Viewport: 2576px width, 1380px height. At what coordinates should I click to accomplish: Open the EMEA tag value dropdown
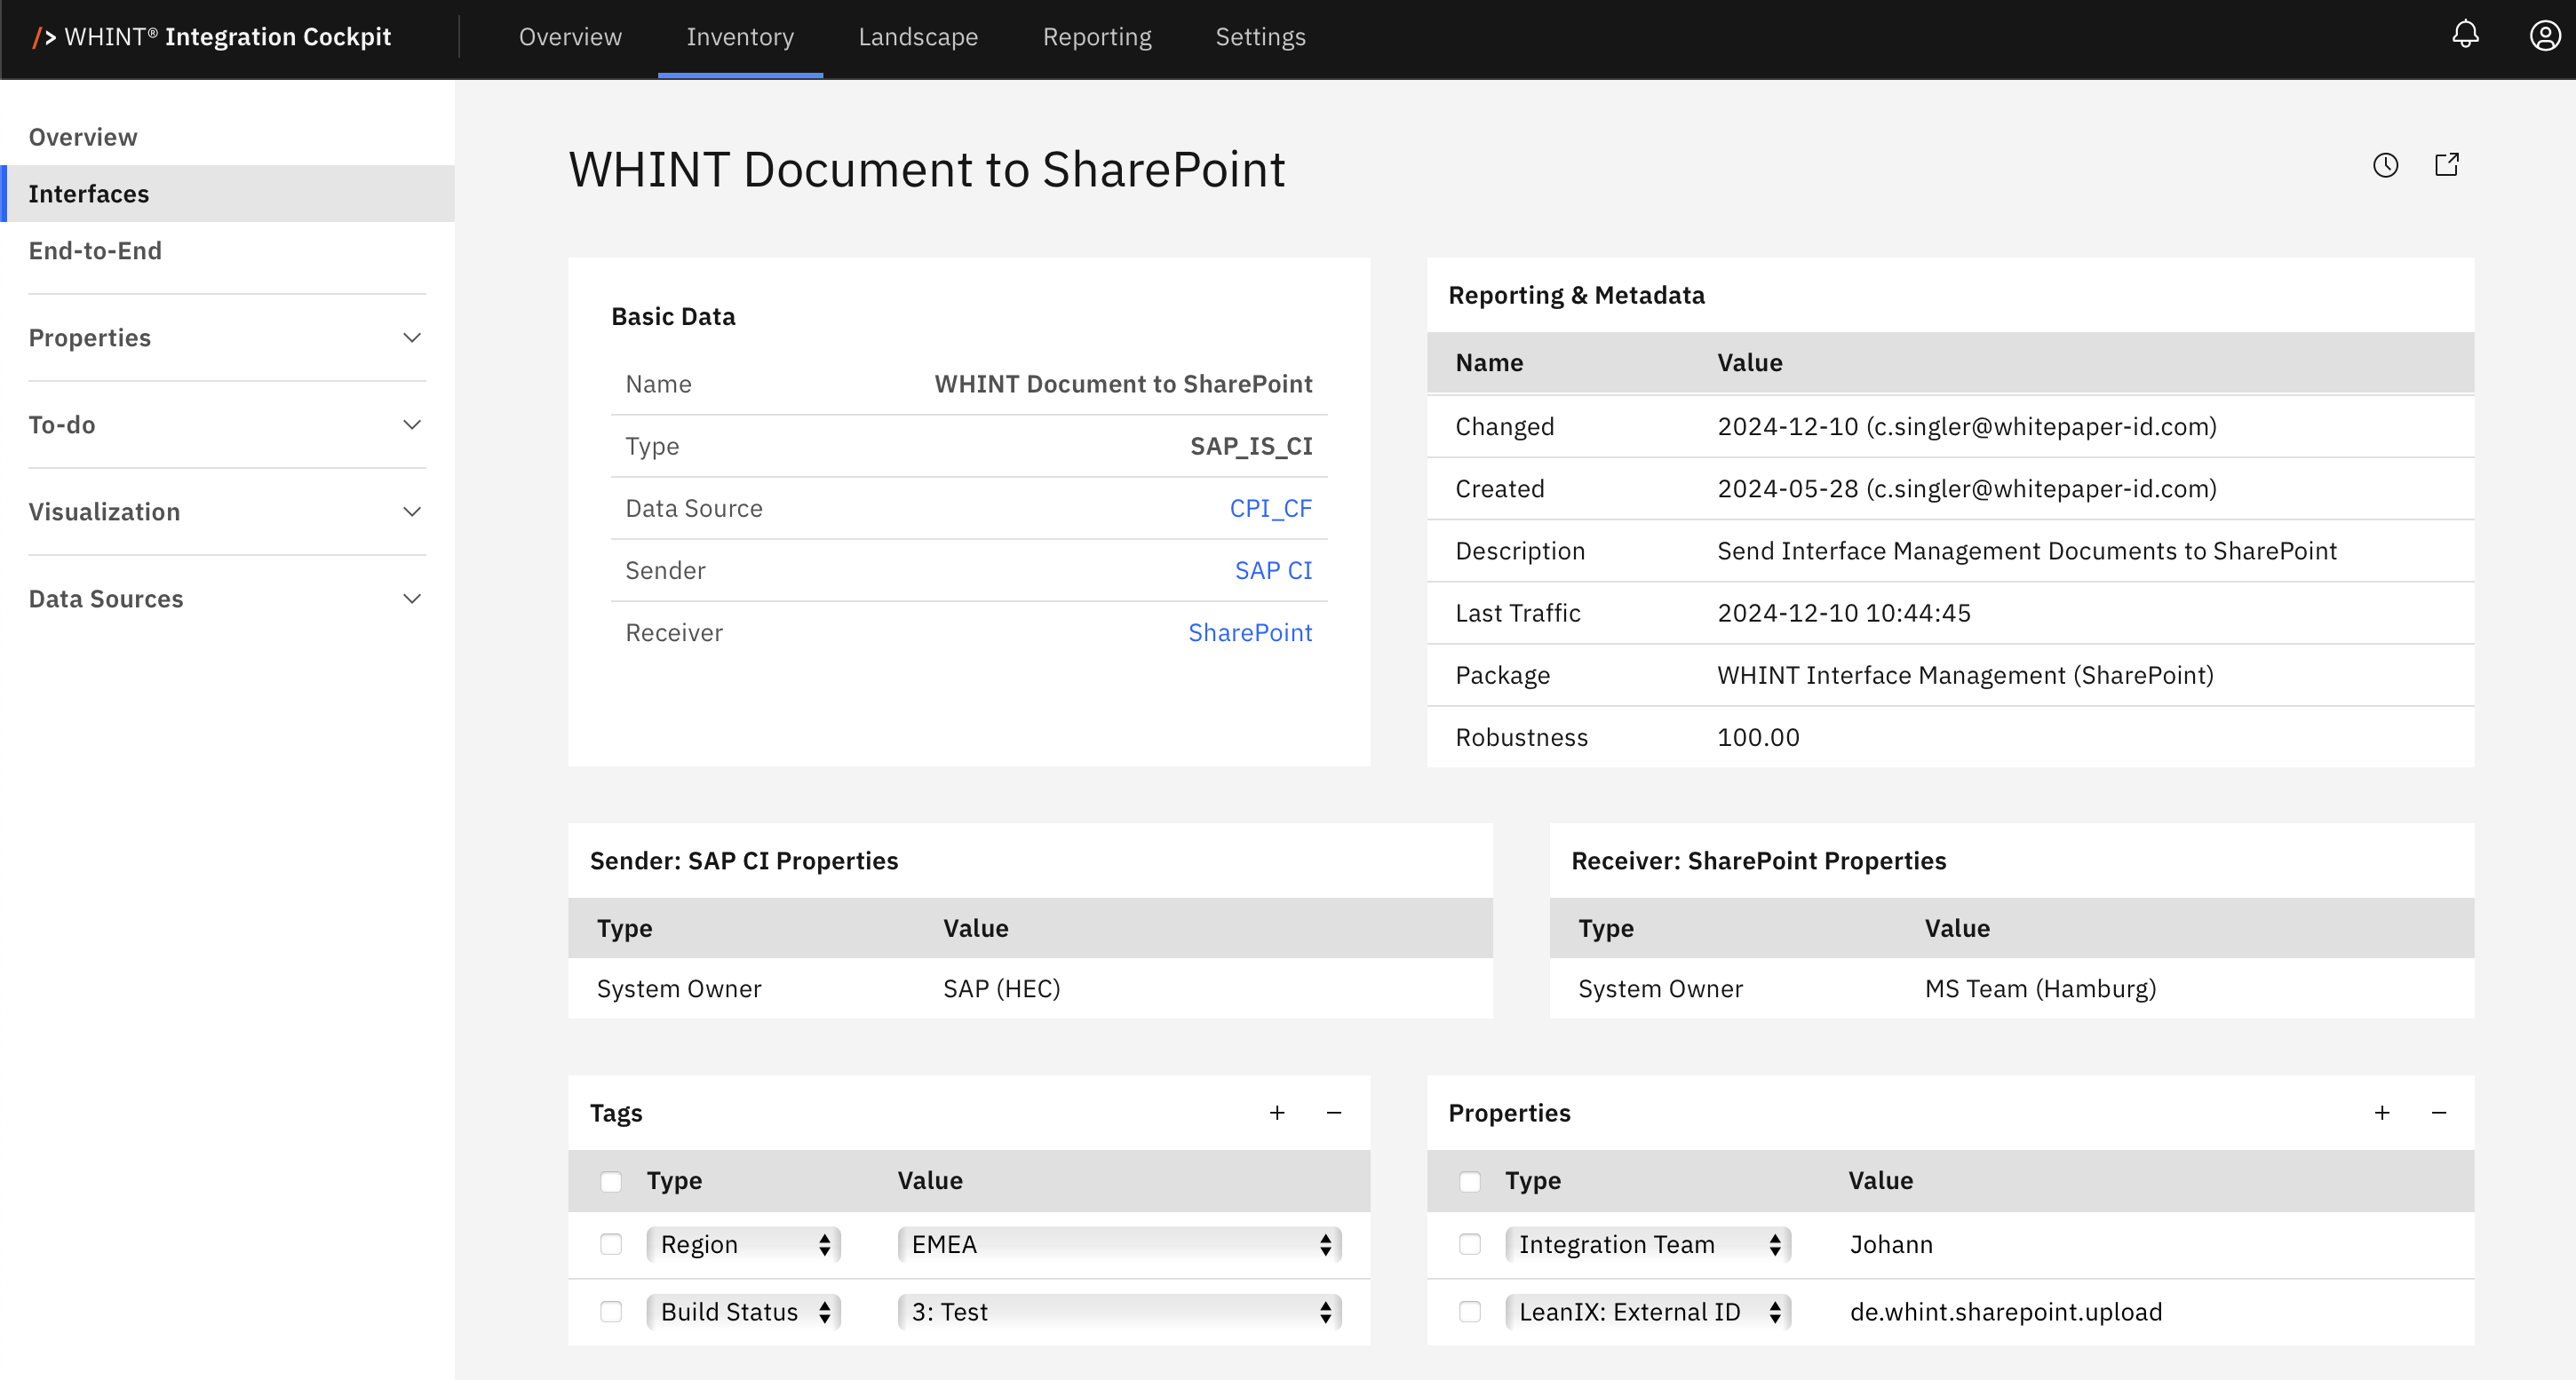pyautogui.click(x=1119, y=1244)
